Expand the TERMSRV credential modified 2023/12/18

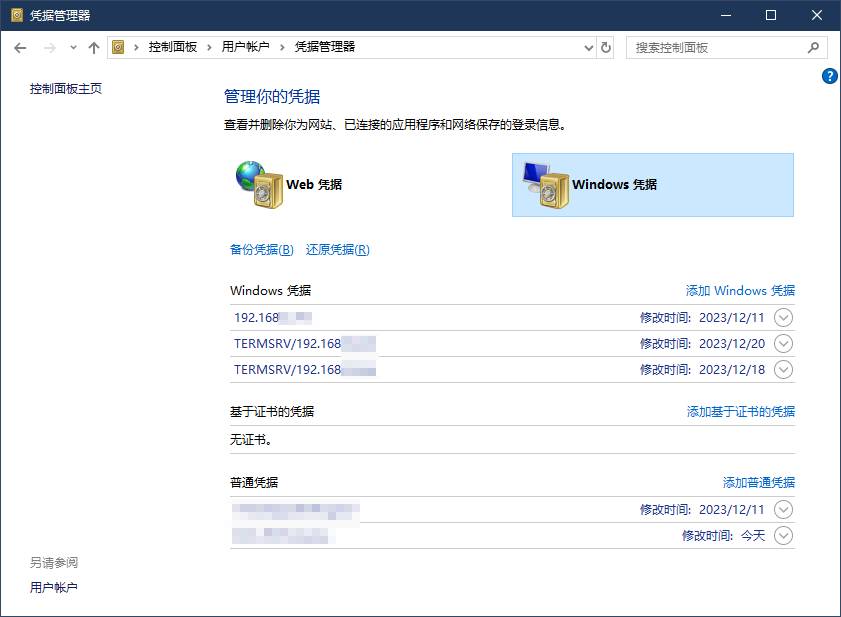[x=783, y=369]
